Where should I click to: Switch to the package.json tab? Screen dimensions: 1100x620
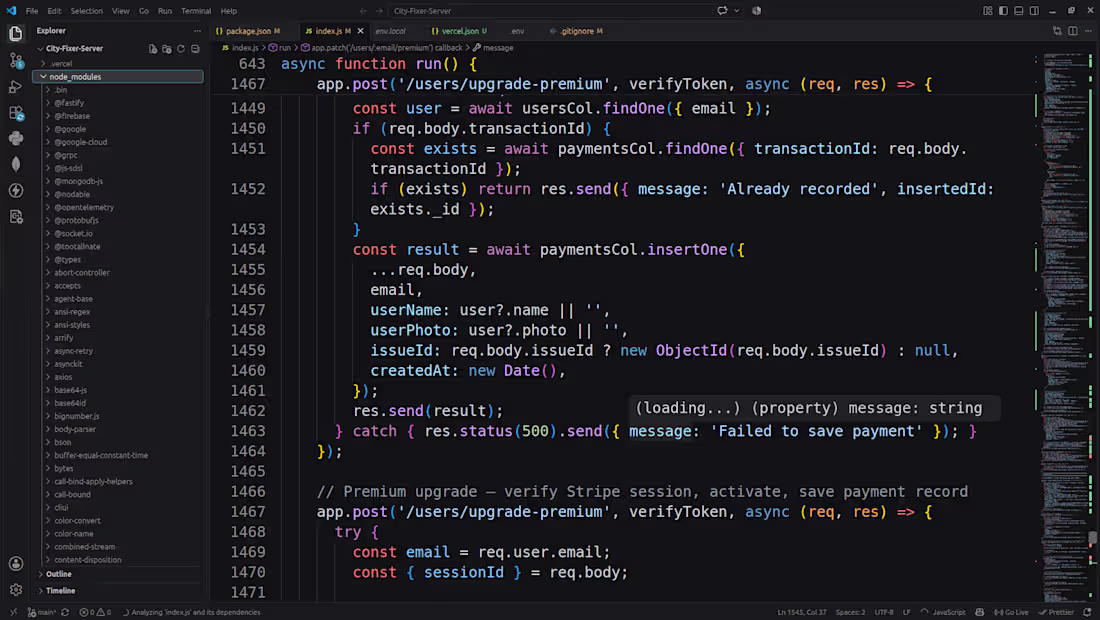coord(248,31)
